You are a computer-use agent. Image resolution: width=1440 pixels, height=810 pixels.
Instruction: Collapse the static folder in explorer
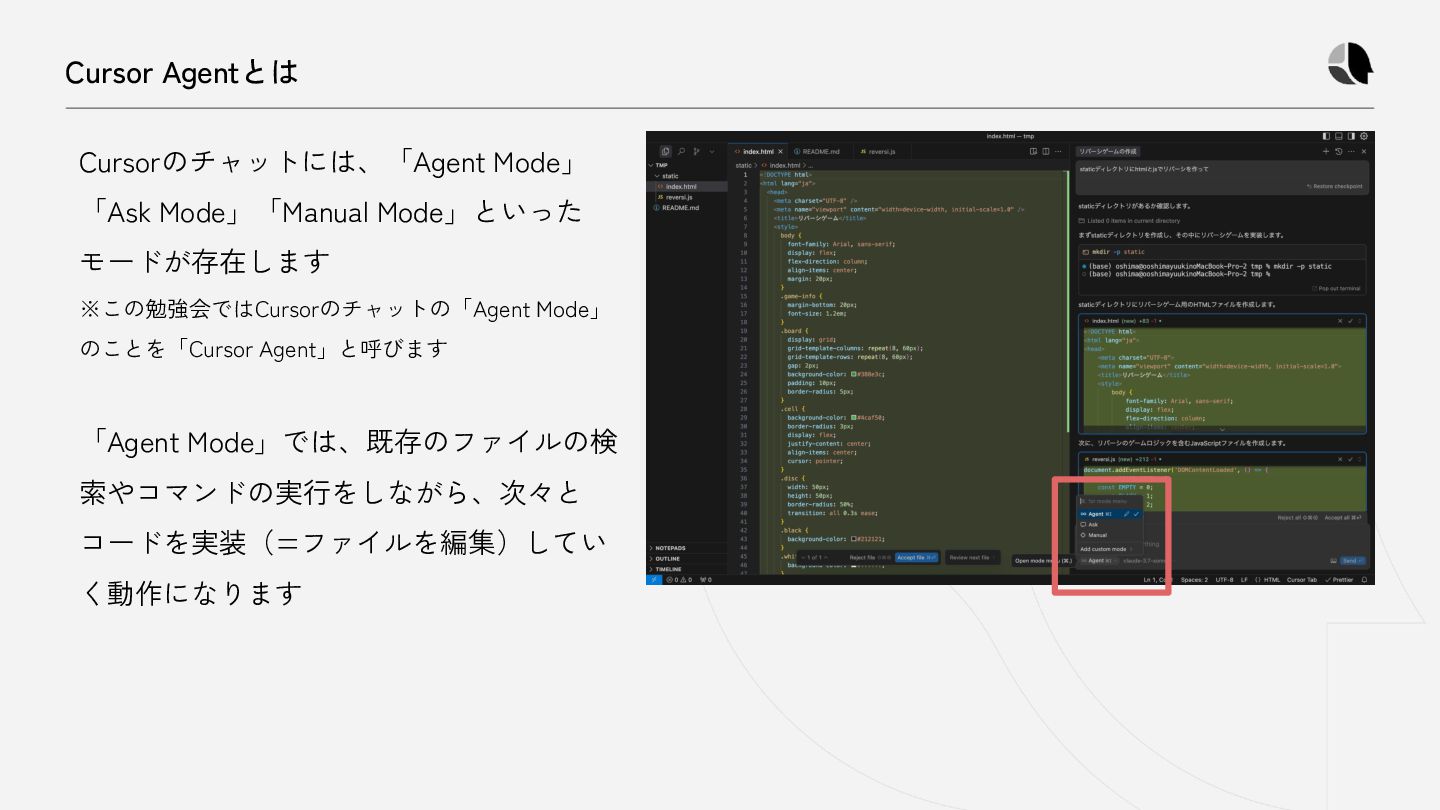688,176
